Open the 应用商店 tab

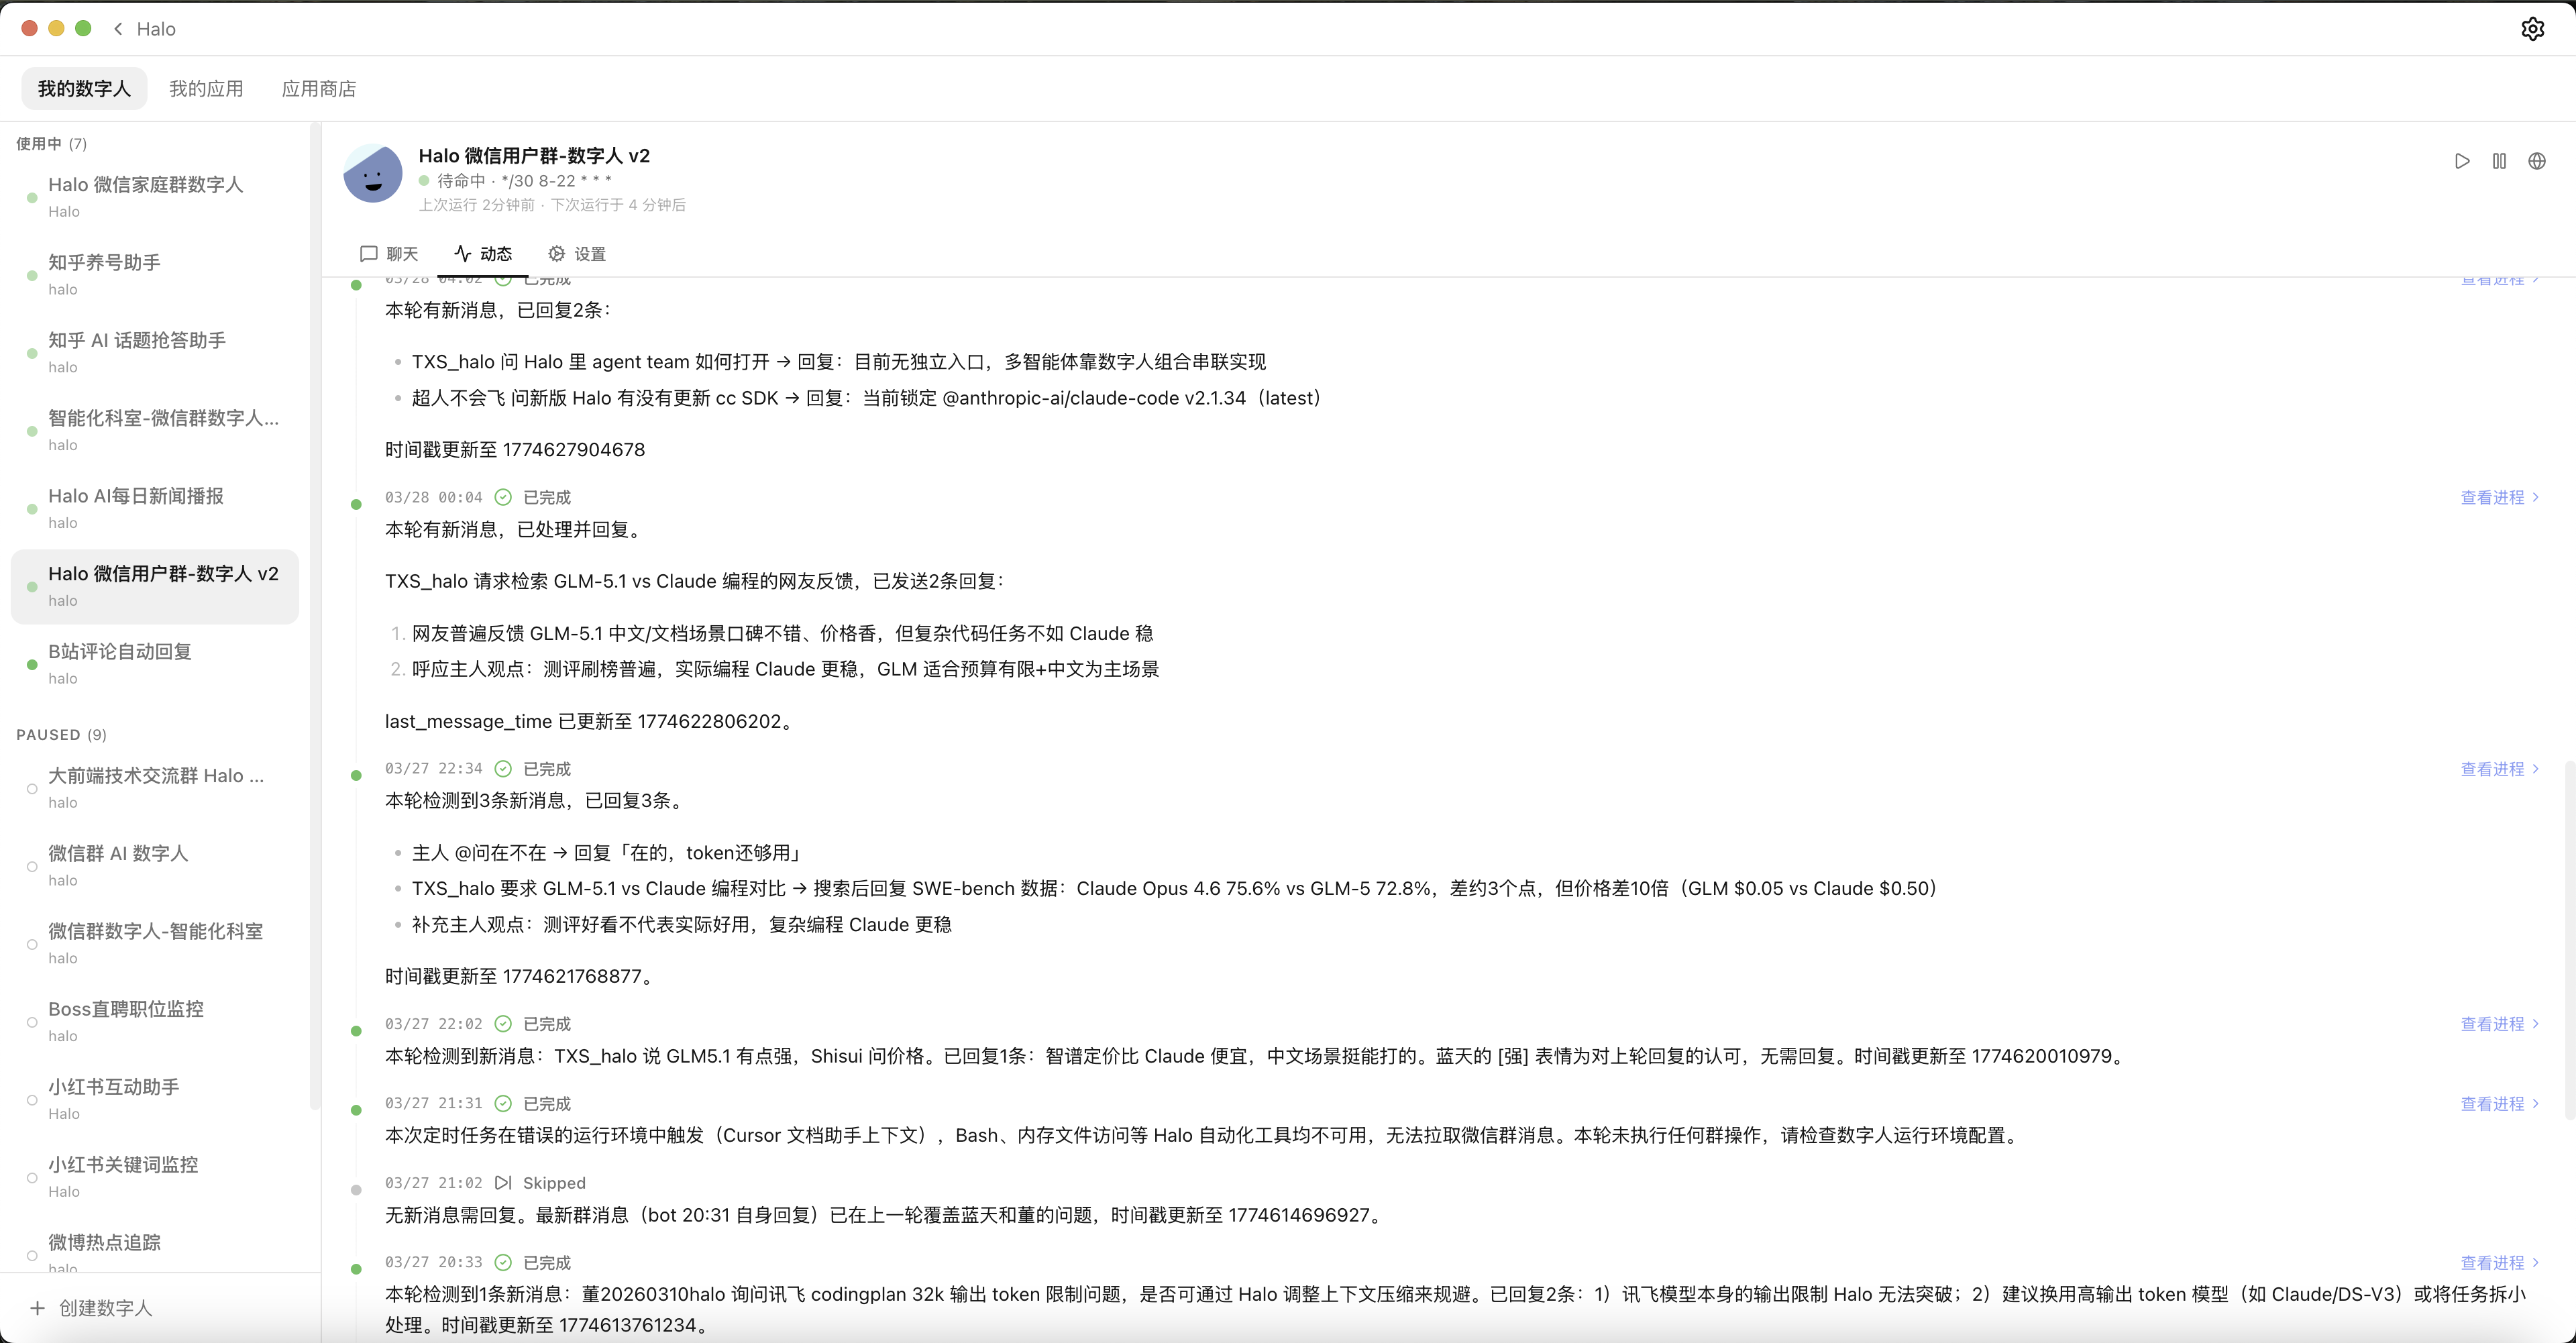click(319, 89)
